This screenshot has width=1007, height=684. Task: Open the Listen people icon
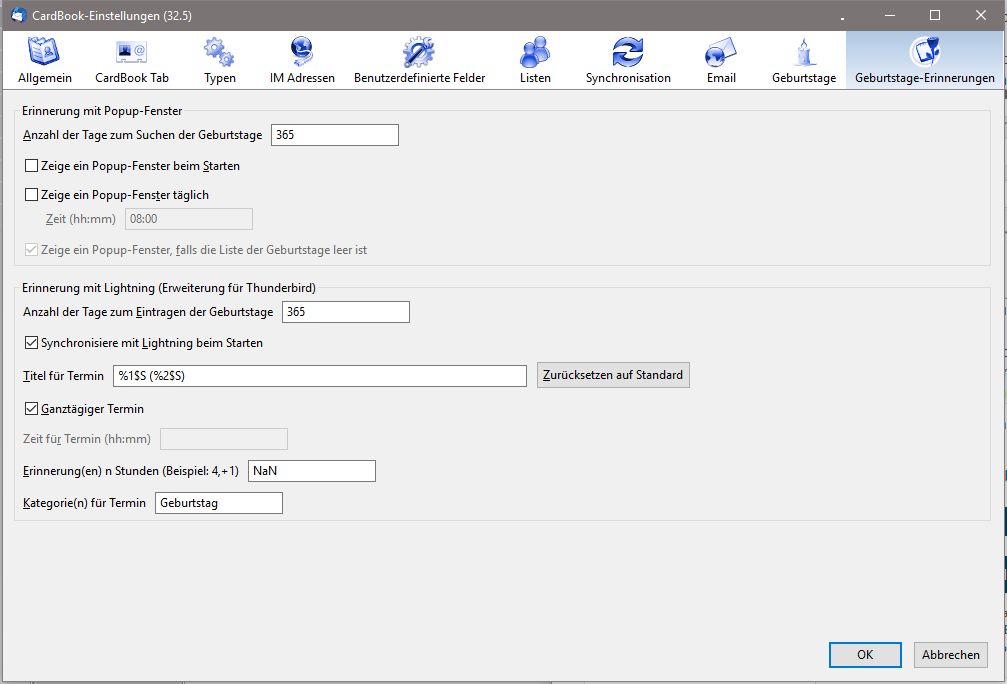pos(535,52)
